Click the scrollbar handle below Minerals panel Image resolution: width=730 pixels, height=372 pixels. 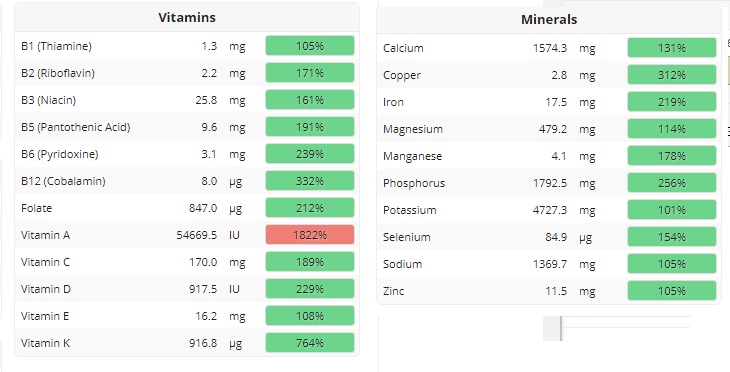click(x=553, y=328)
